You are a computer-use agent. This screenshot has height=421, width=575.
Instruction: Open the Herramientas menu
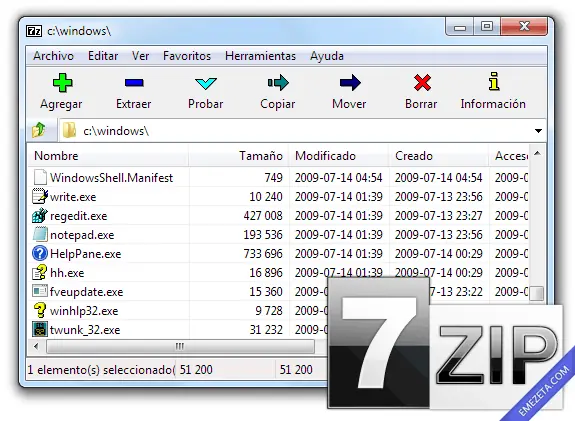tap(260, 56)
